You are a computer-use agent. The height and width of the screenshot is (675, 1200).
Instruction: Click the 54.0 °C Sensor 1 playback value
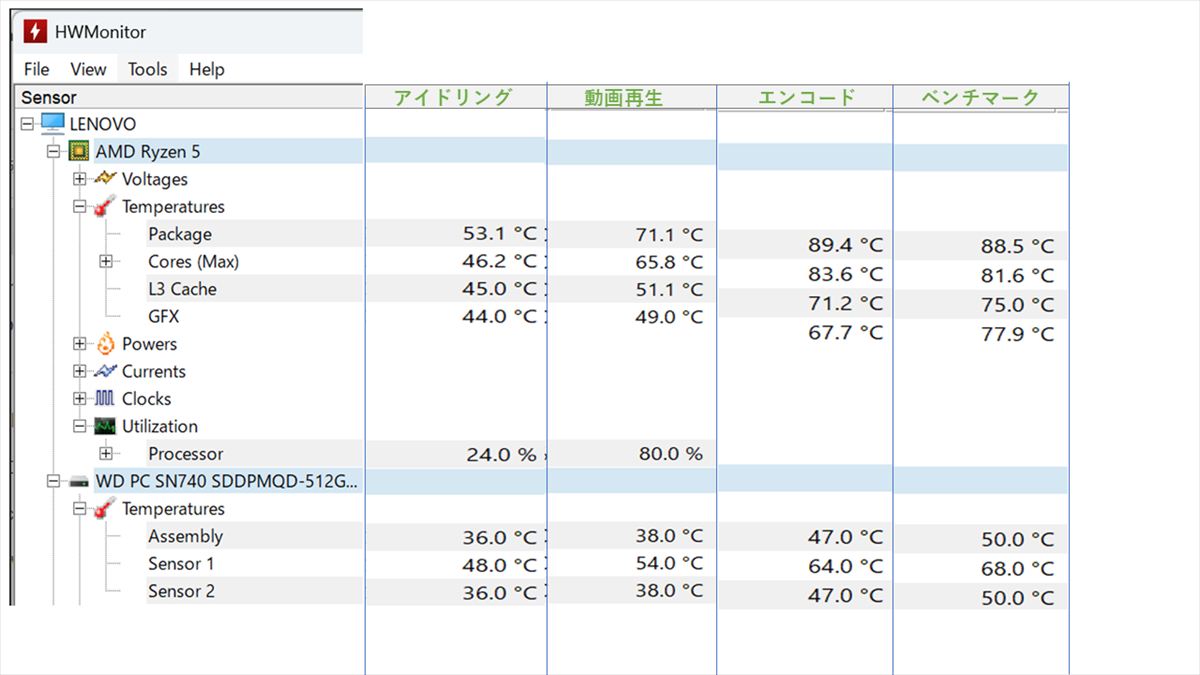click(669, 564)
